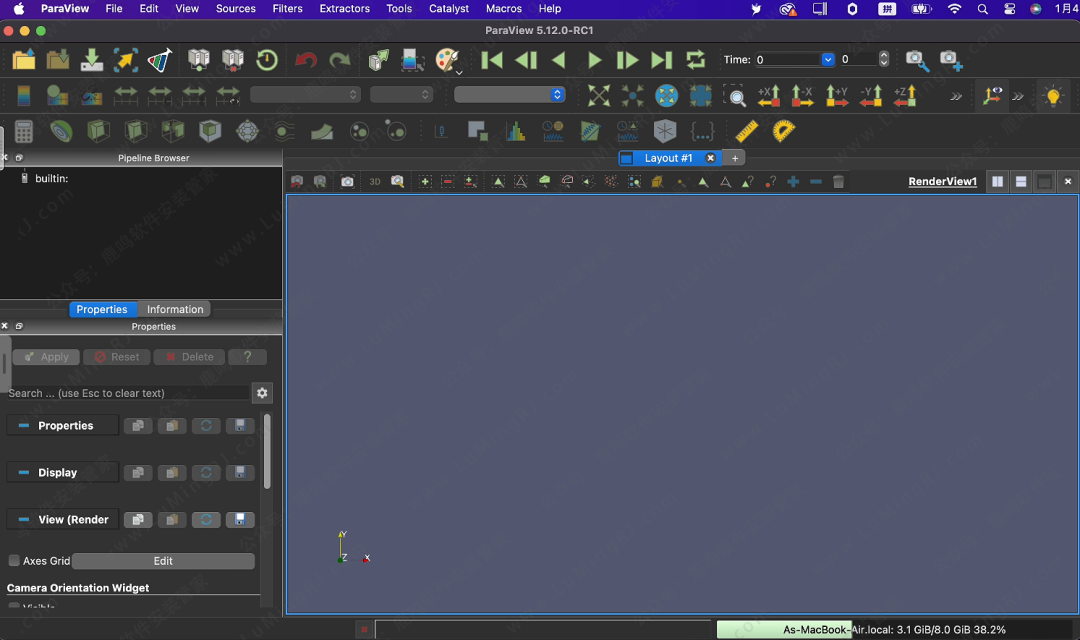Viewport: 1080px width, 640px height.
Task: Open the color palette loader icon
Action: coord(447,60)
